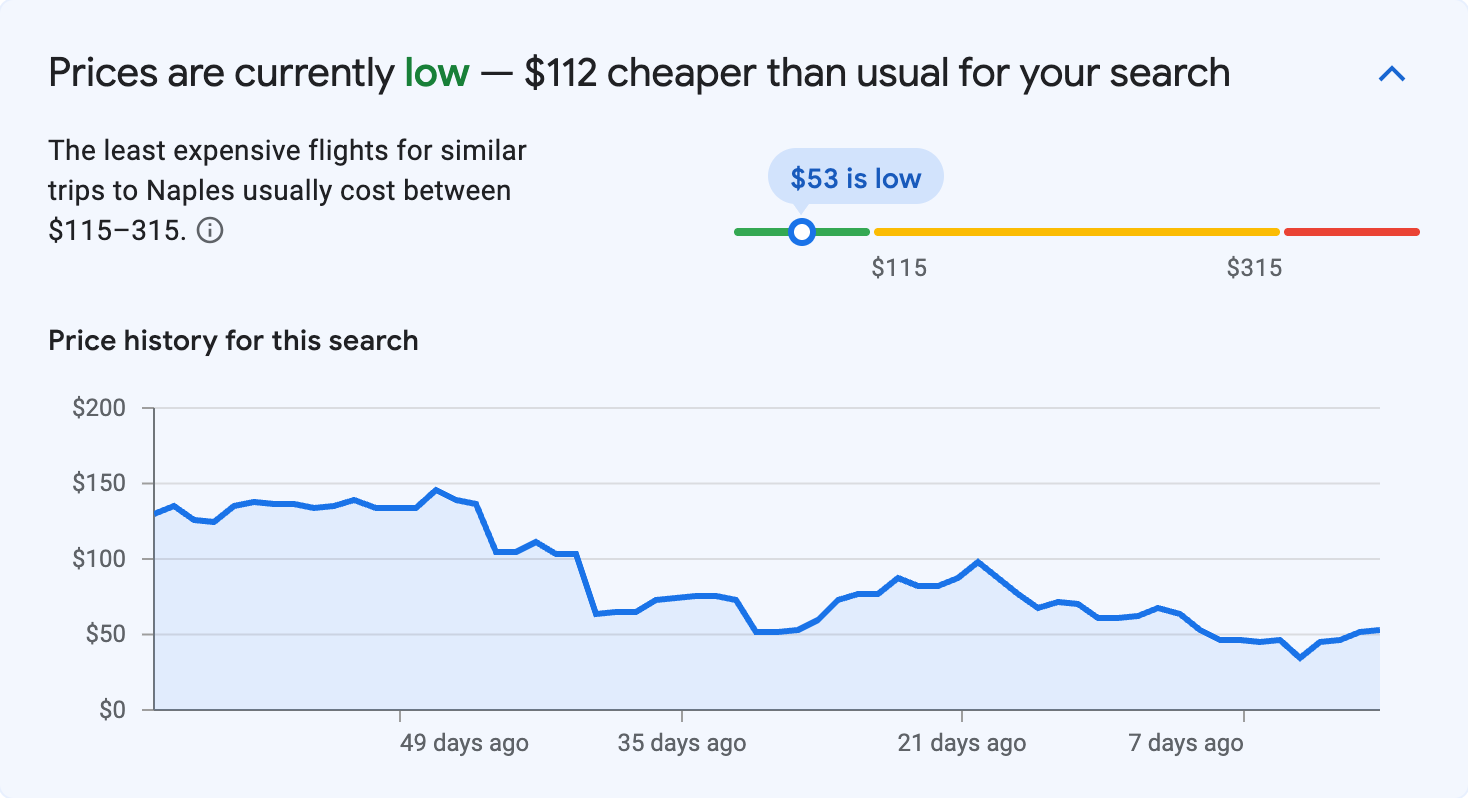Select the '$115' label under the gauge

coord(901,267)
